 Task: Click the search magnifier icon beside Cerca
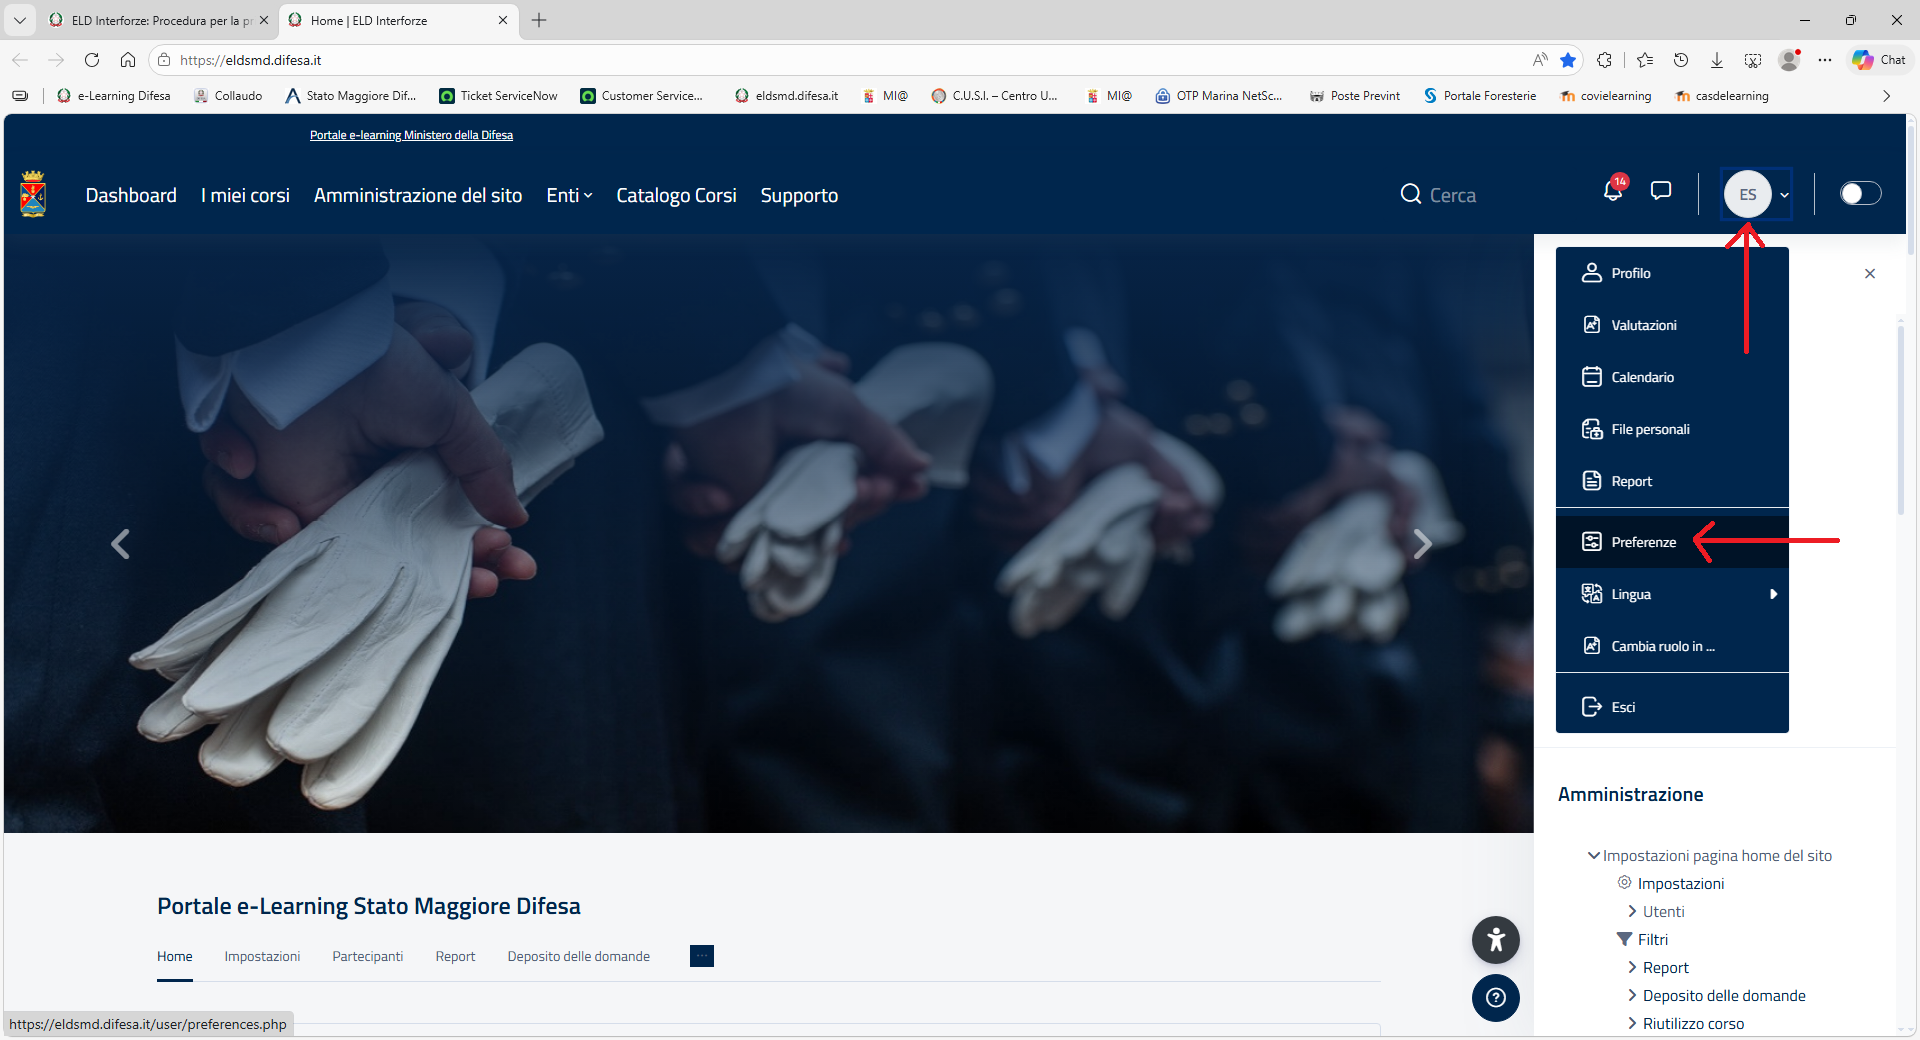[x=1411, y=194]
